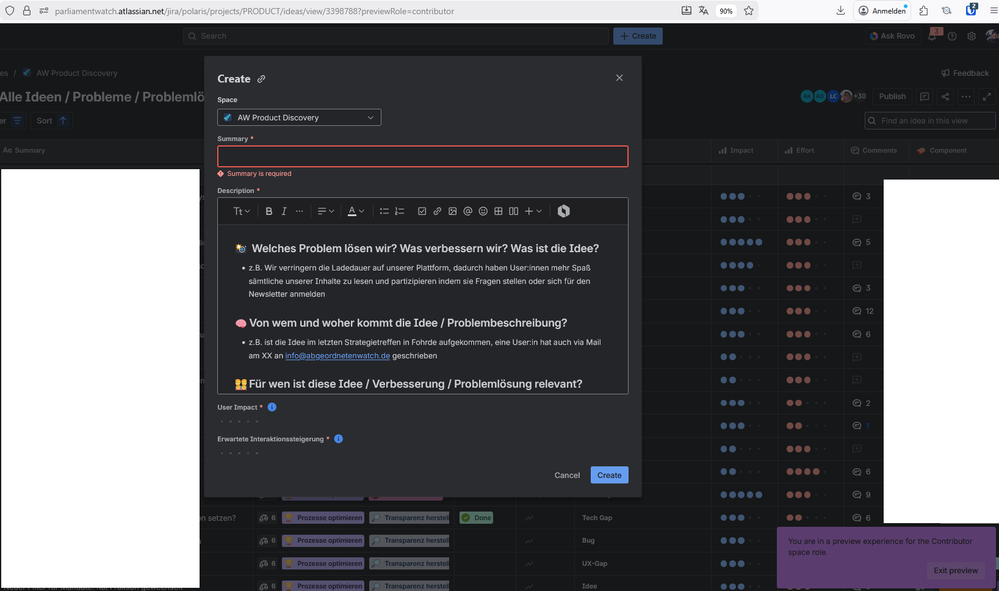Bookmark this page with the star icon
The width and height of the screenshot is (999, 591).
749,11
